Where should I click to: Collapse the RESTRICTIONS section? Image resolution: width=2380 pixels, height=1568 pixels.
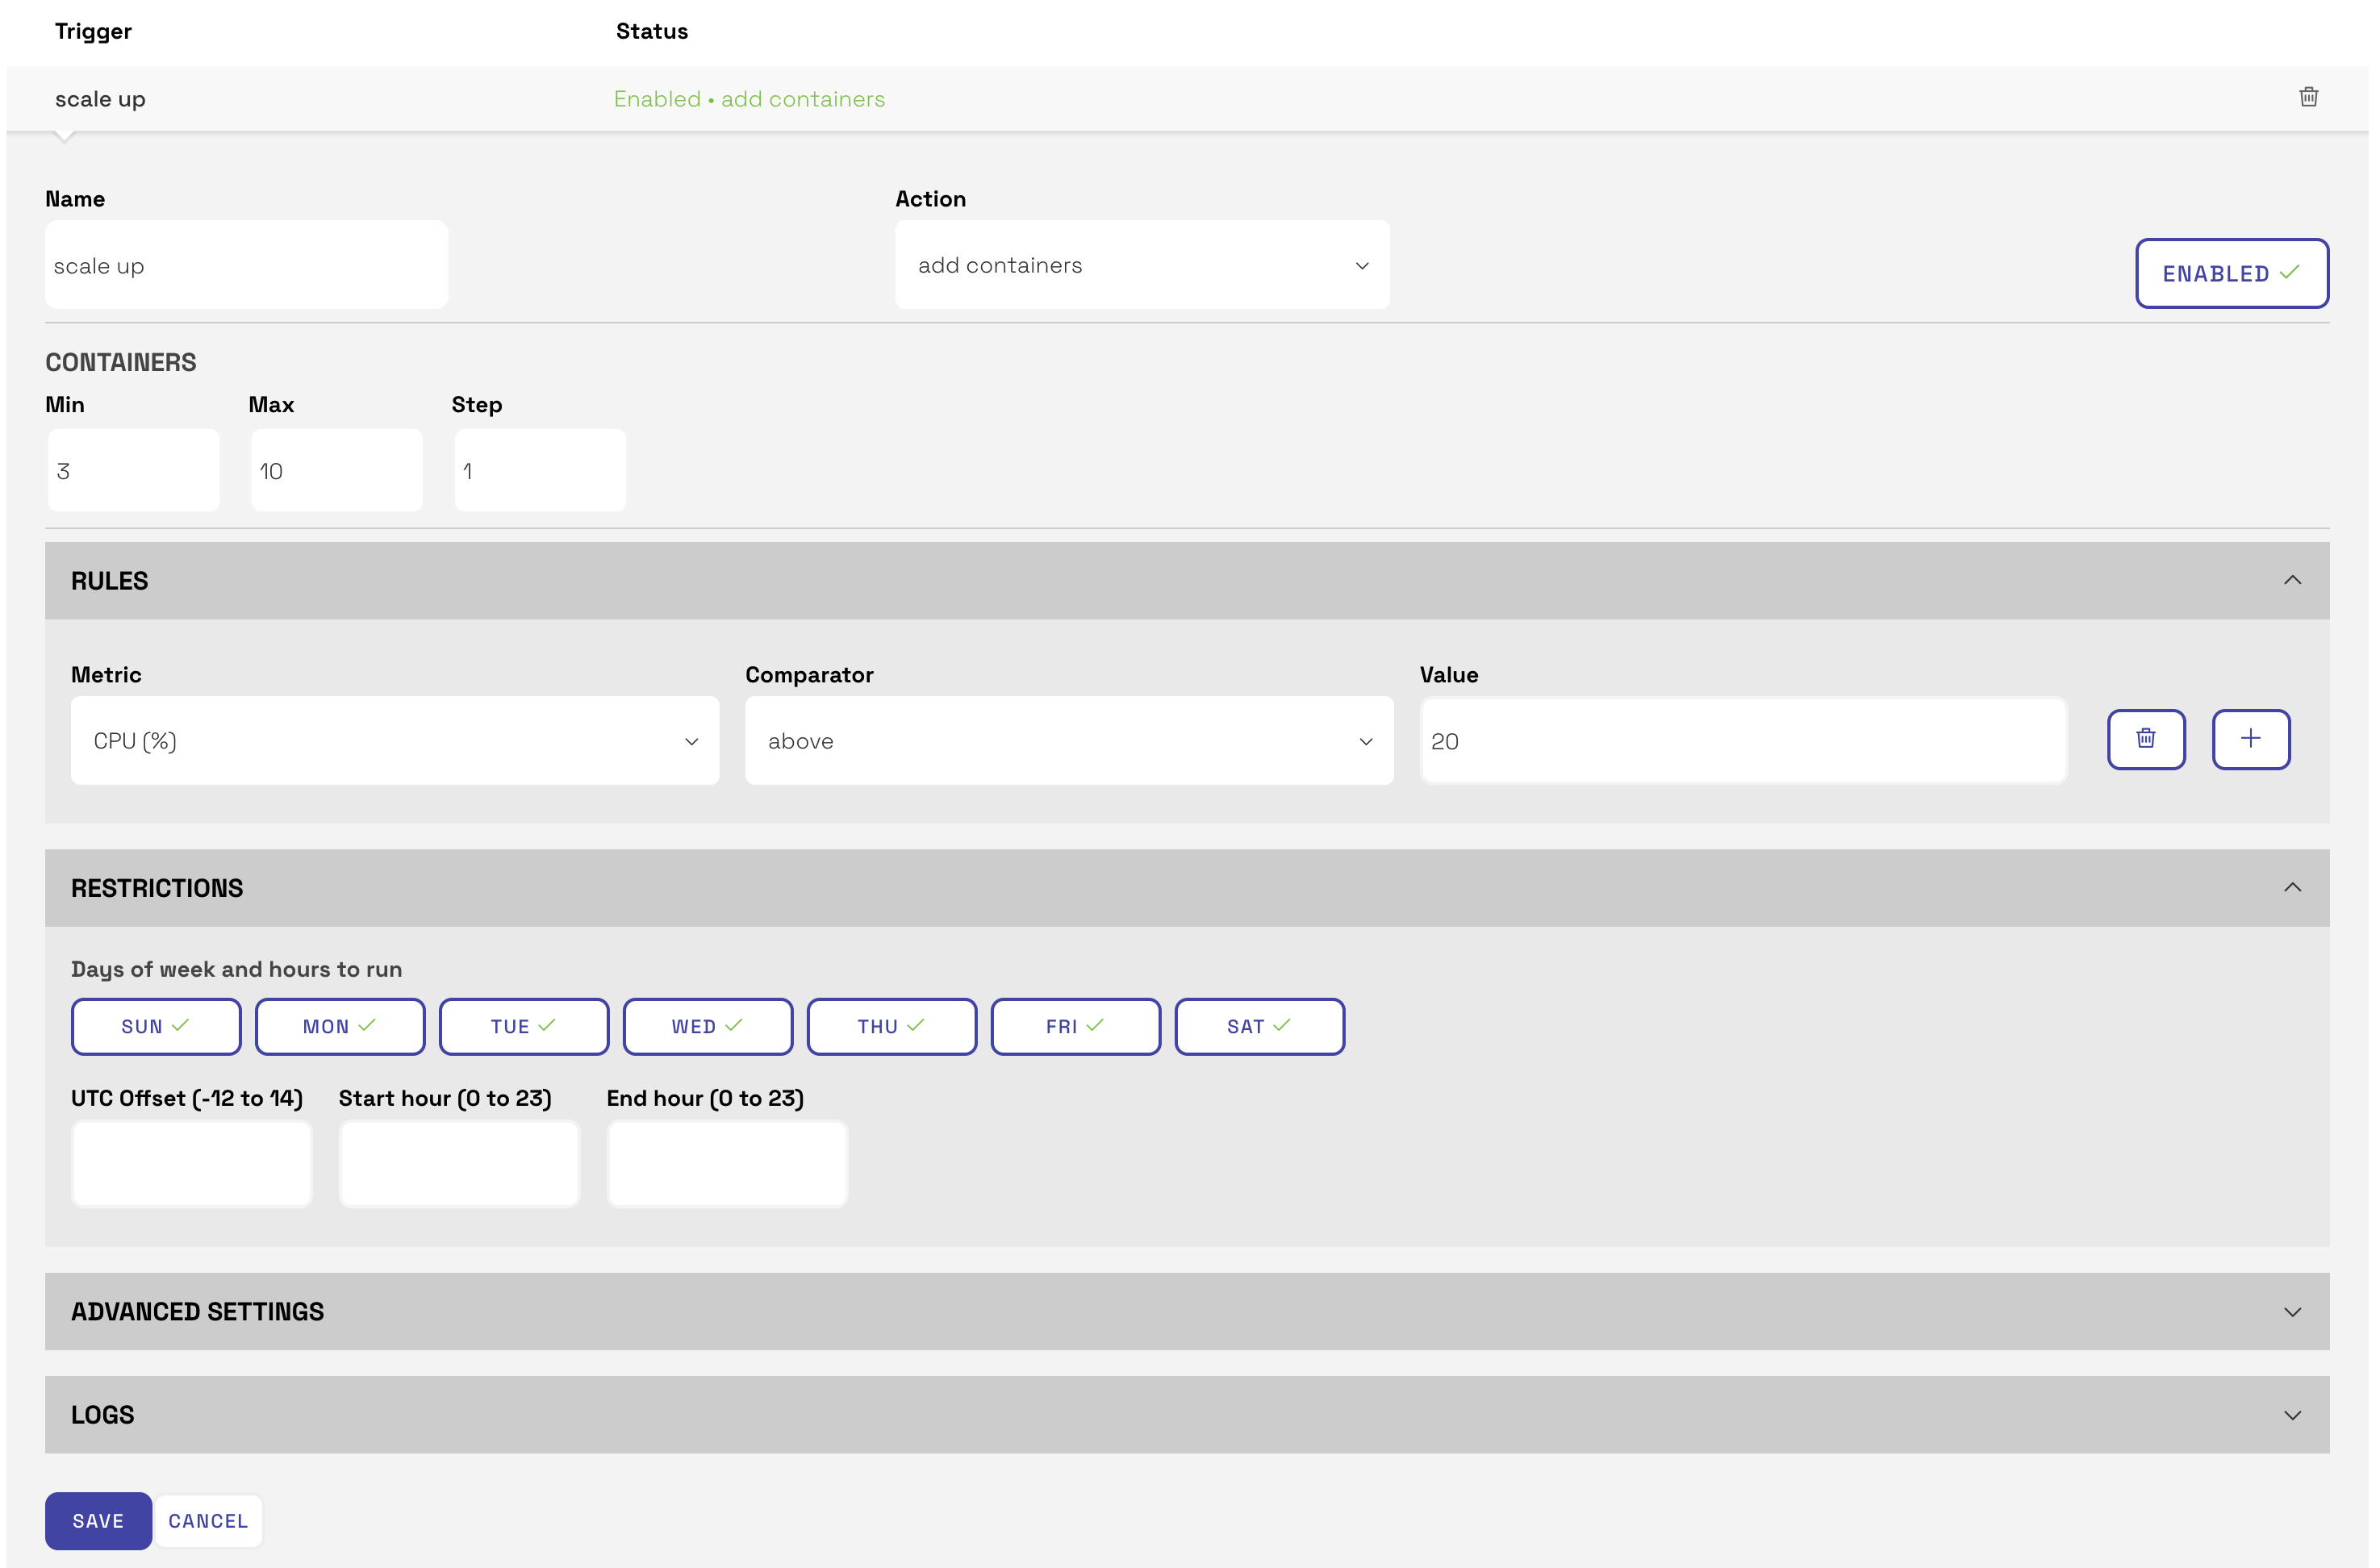pos(1187,888)
